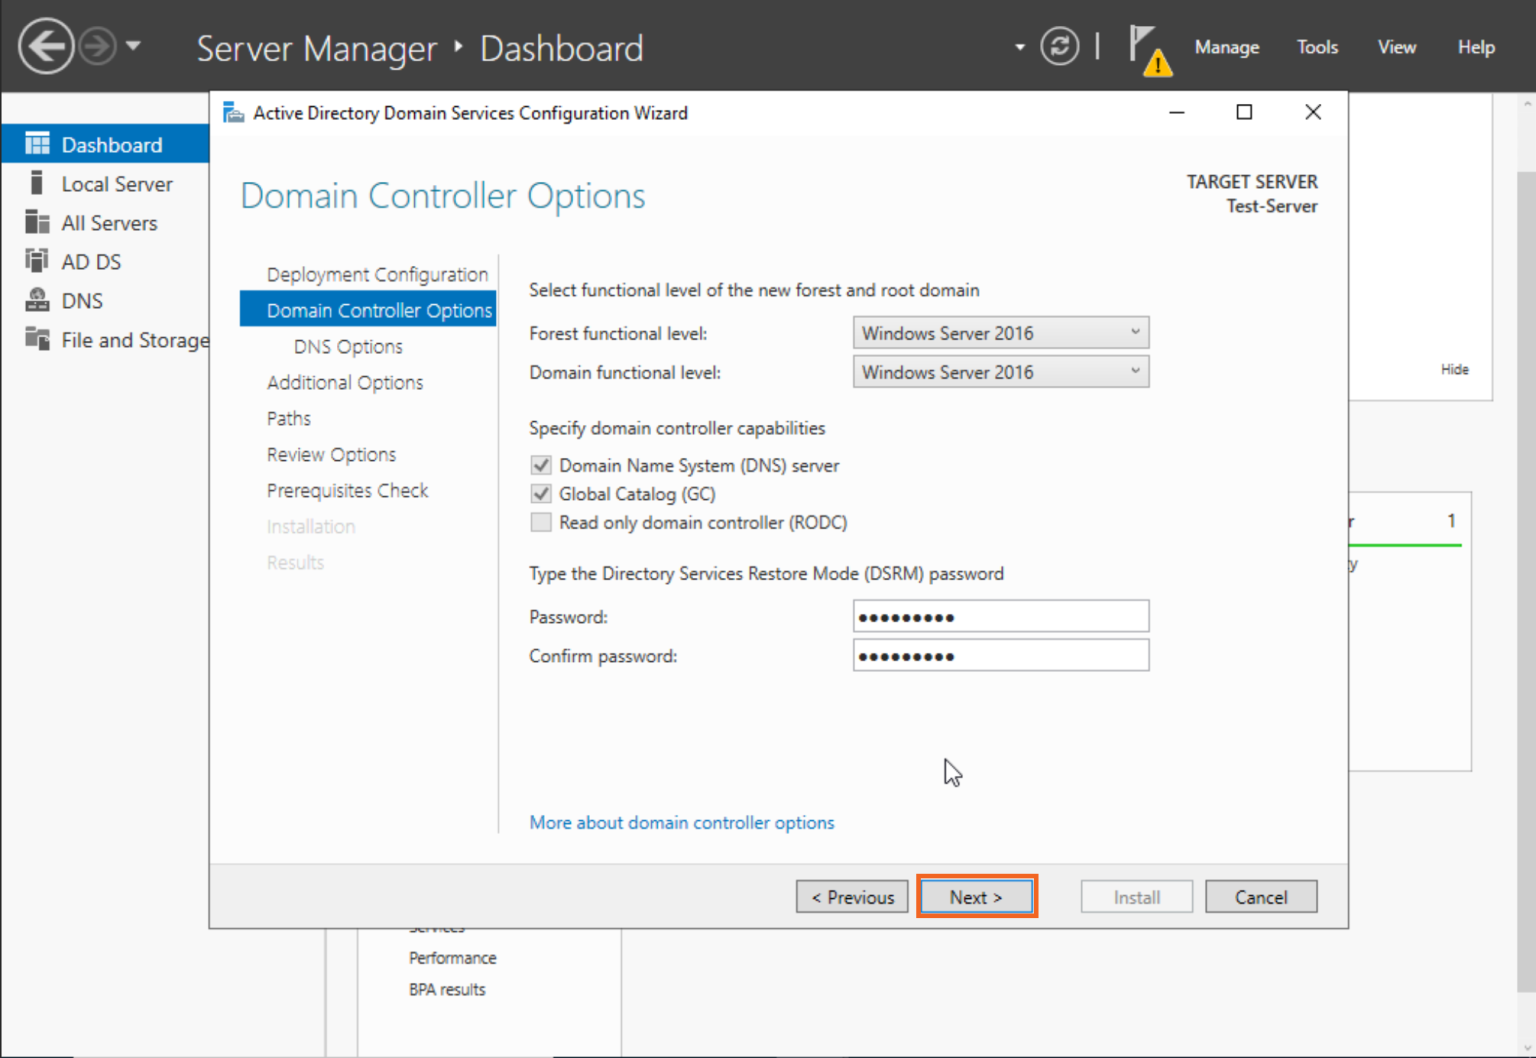This screenshot has width=1536, height=1058.
Task: Uncheck Domain Name System (DNS) server
Action: click(x=540, y=464)
